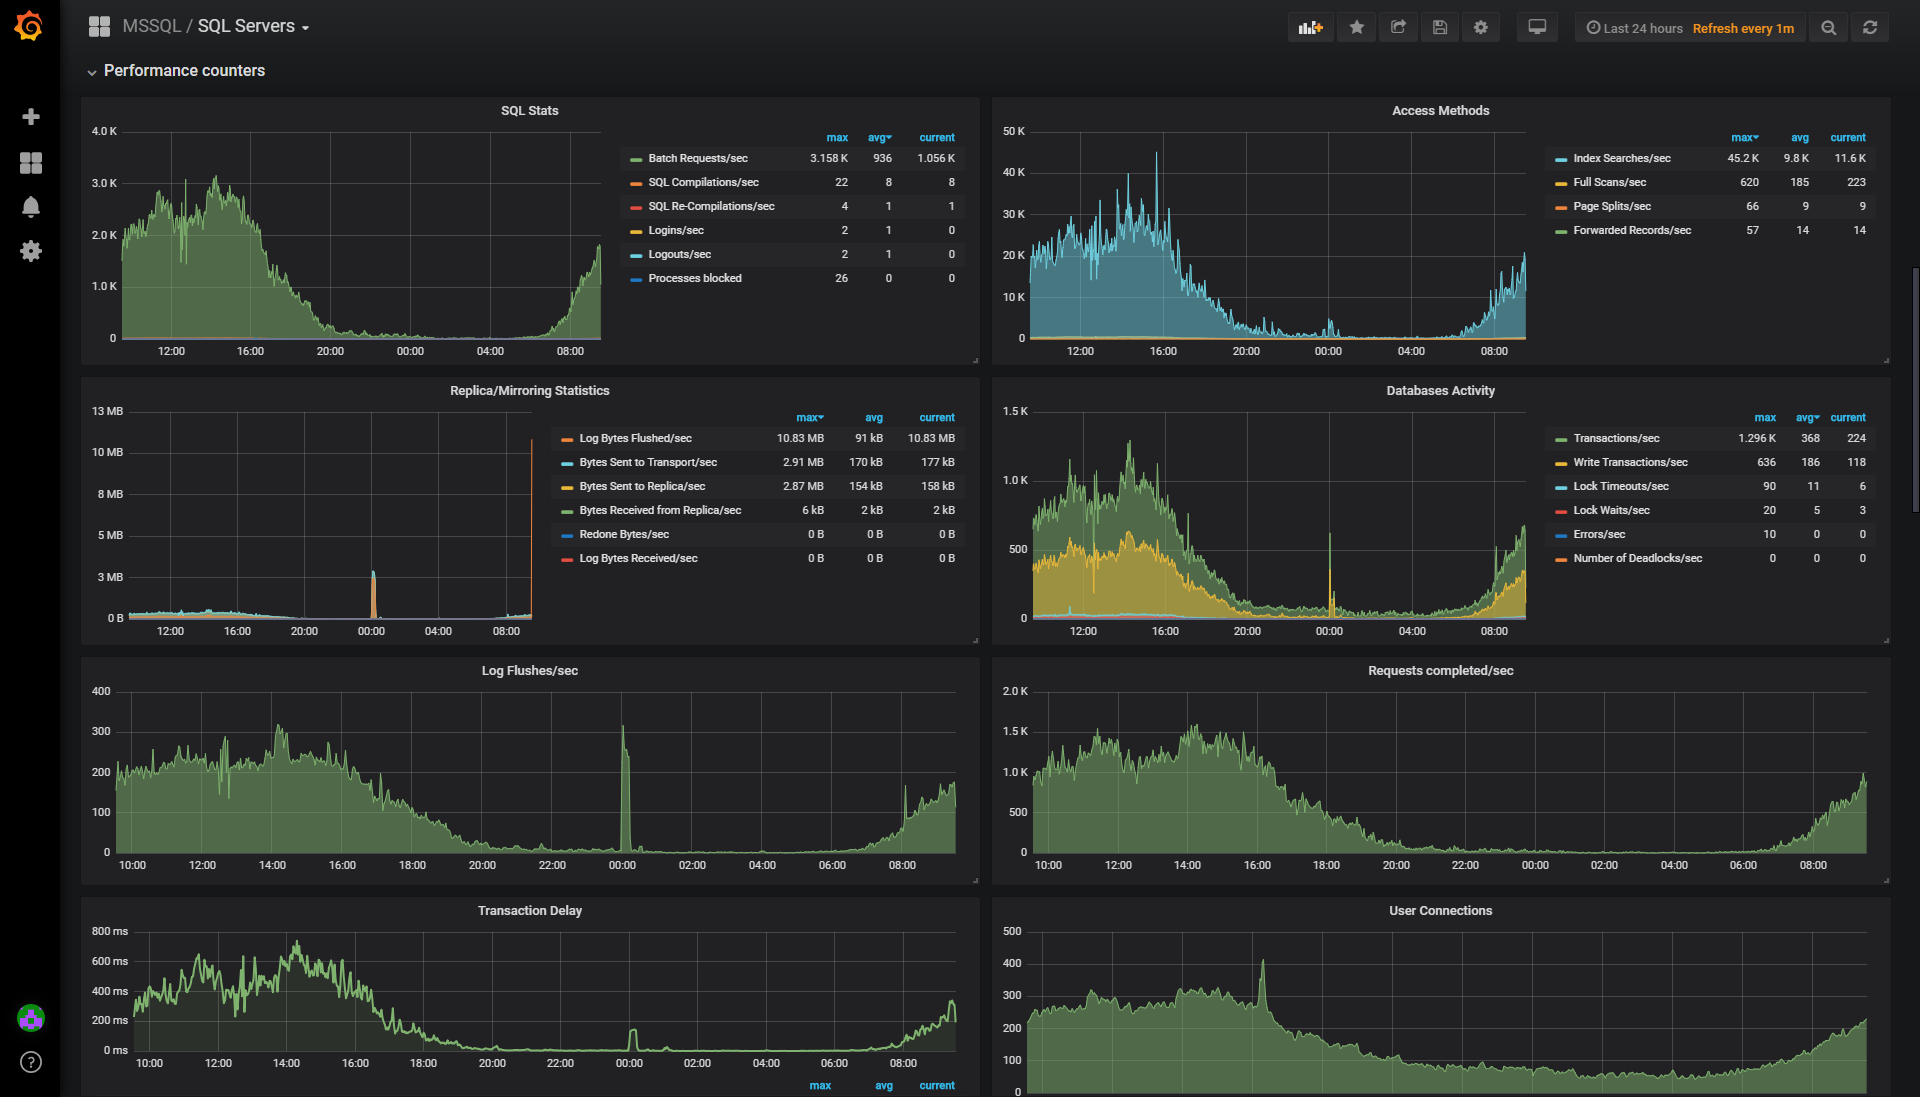The height and width of the screenshot is (1097, 1920).
Task: Sort SQL Stats legend by max column
Action: [837, 138]
